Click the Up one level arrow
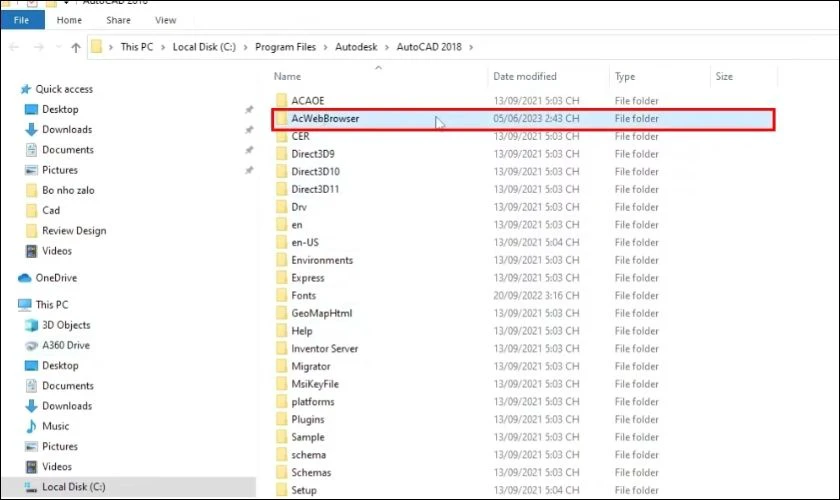This screenshot has height=500, width=840. click(76, 47)
